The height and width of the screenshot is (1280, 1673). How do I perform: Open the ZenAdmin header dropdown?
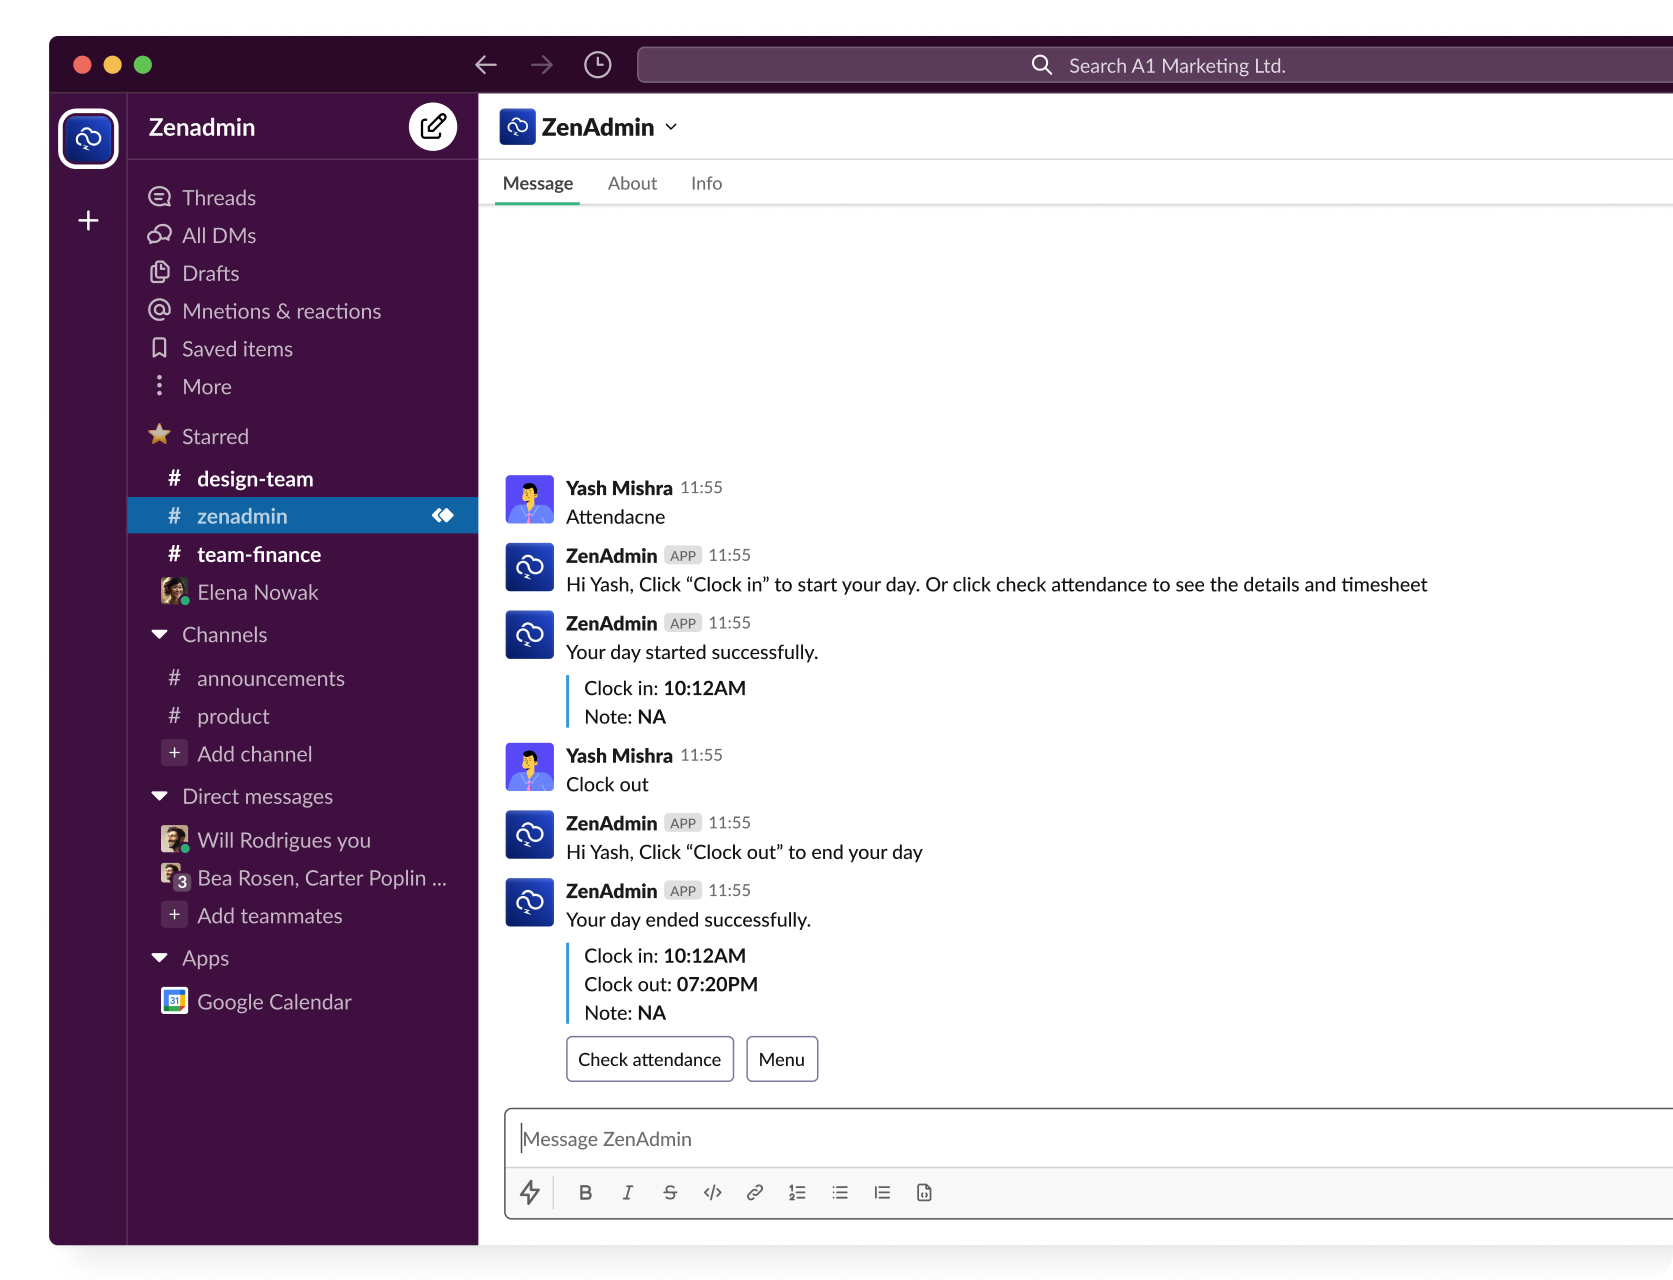coord(671,127)
